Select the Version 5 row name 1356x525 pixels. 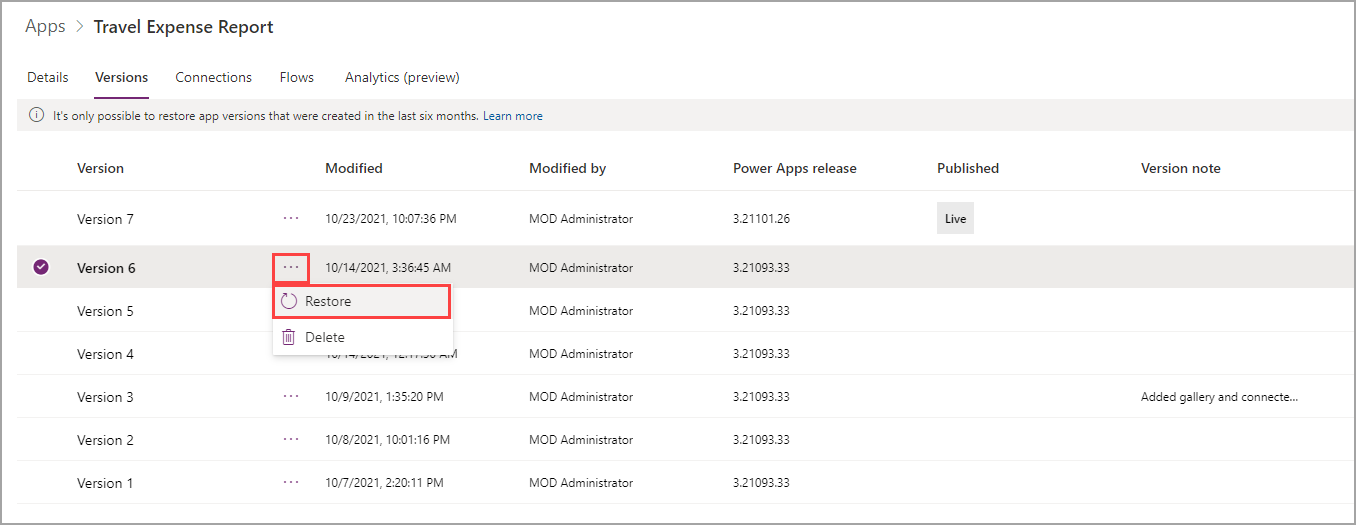[105, 310]
